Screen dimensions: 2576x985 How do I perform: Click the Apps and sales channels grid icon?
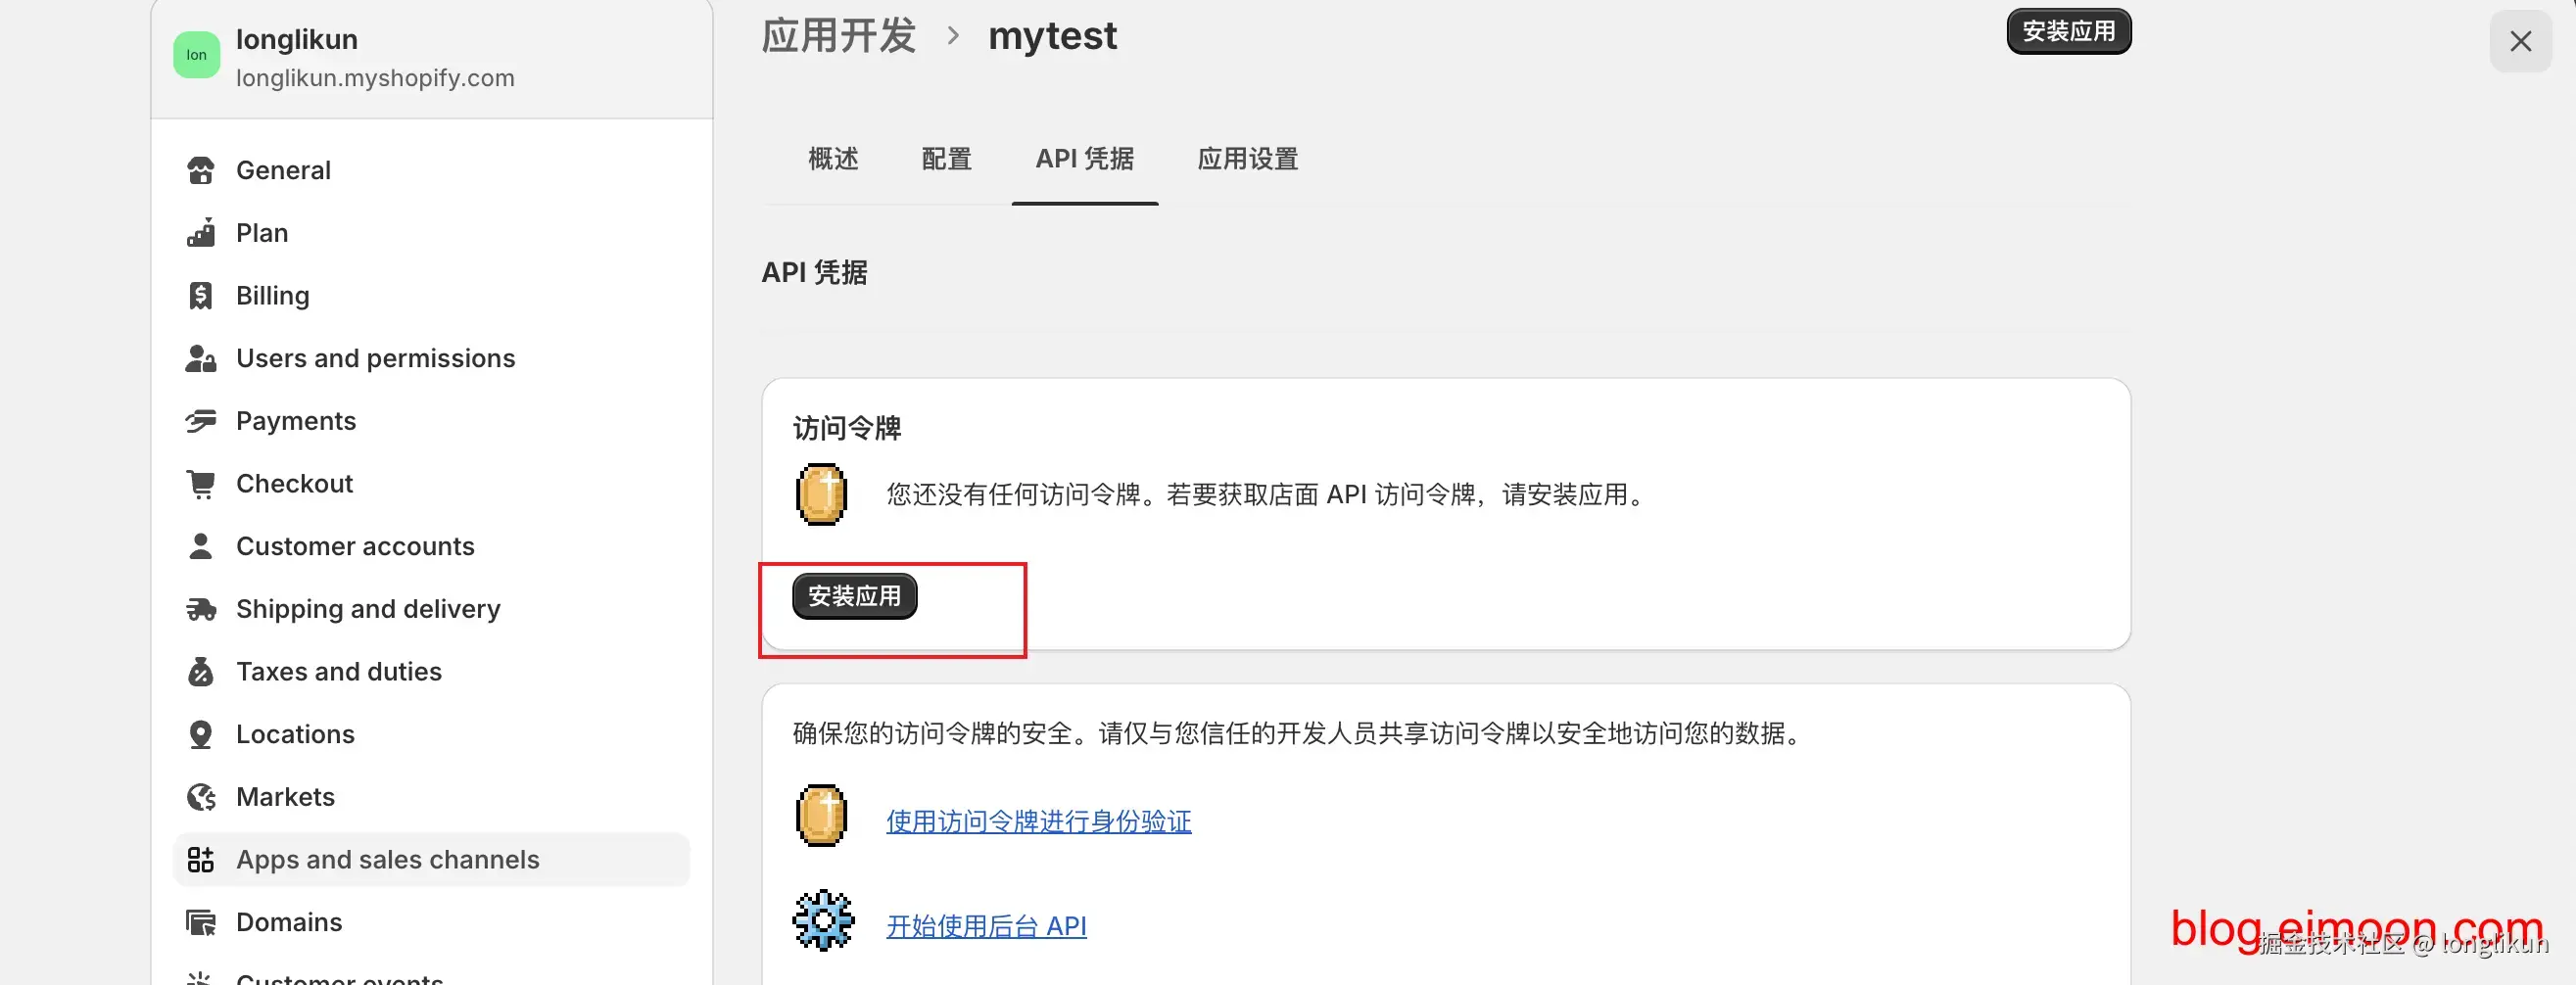pos(200,859)
